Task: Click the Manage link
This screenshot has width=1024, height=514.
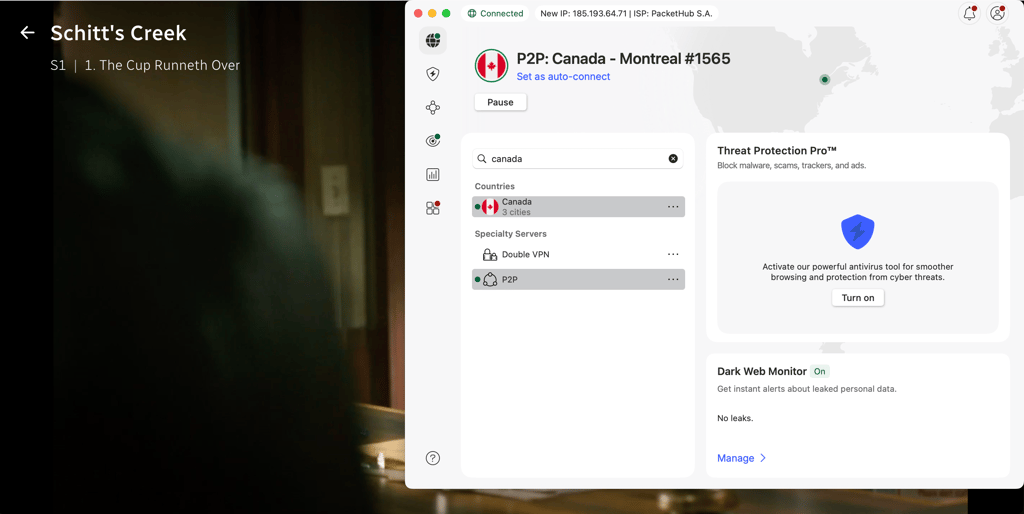Action: [735, 458]
